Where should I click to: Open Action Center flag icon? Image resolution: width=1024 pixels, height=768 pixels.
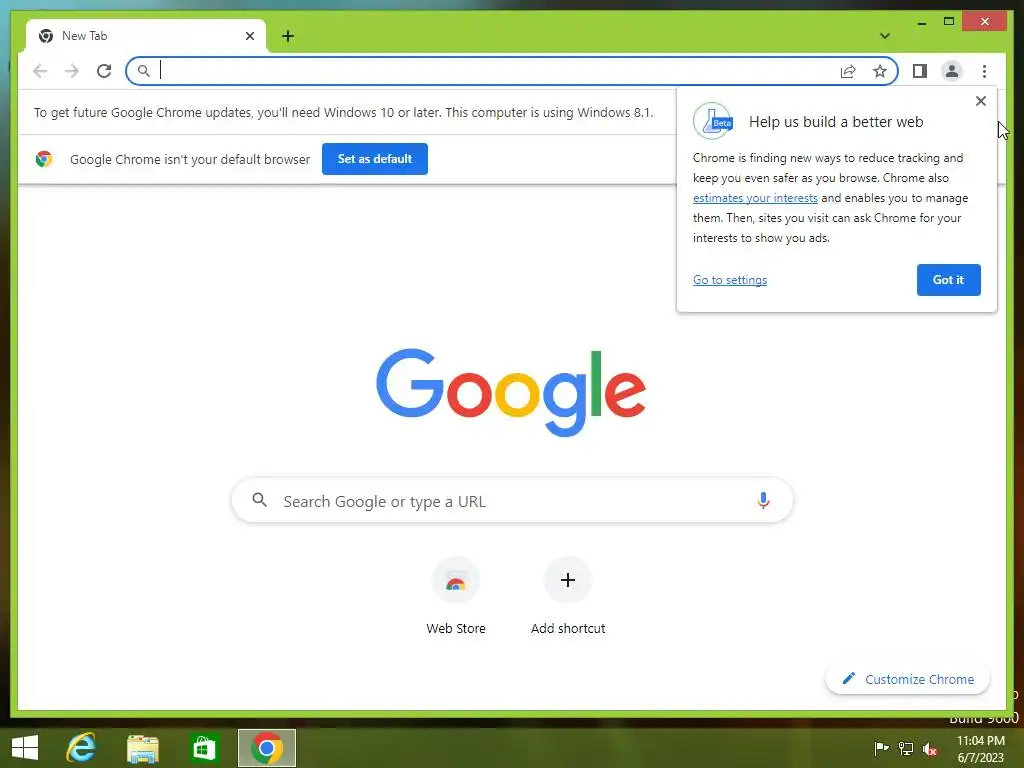click(881, 748)
